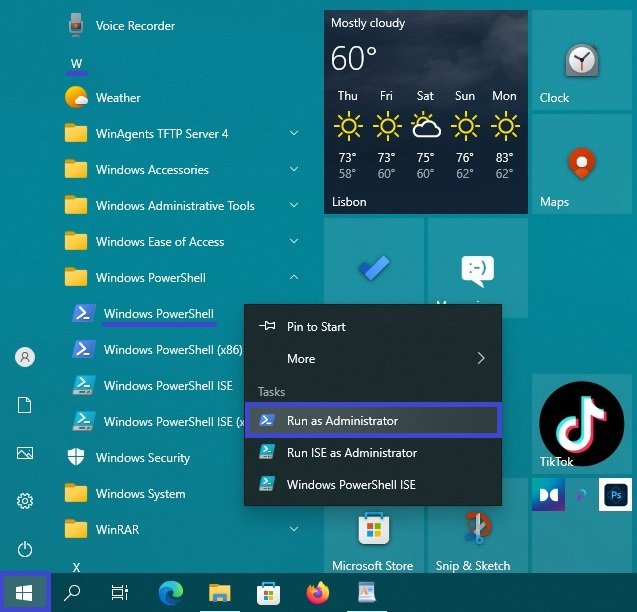Image resolution: width=637 pixels, height=612 pixels.
Task: Open user account avatar icon
Action: tap(25, 357)
